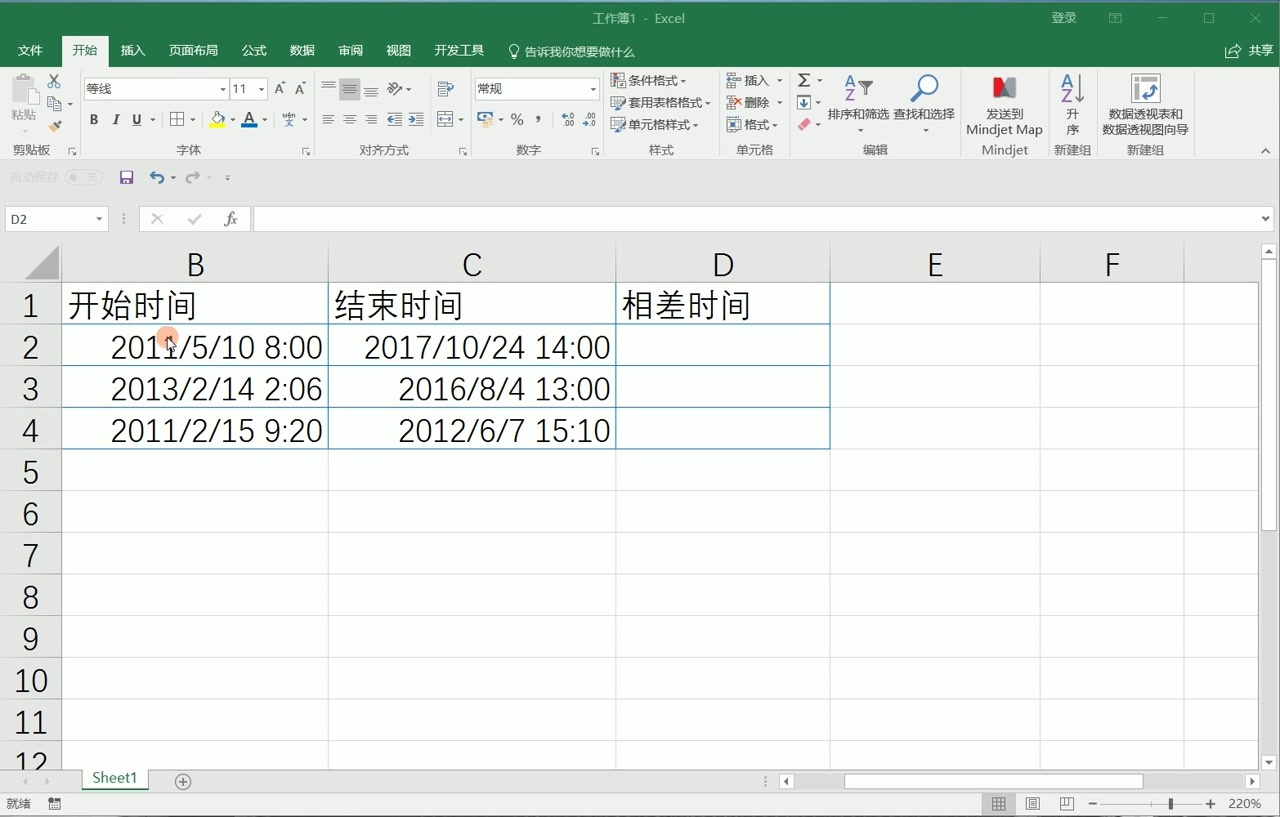Open the font size dropdown

click(x=261, y=89)
